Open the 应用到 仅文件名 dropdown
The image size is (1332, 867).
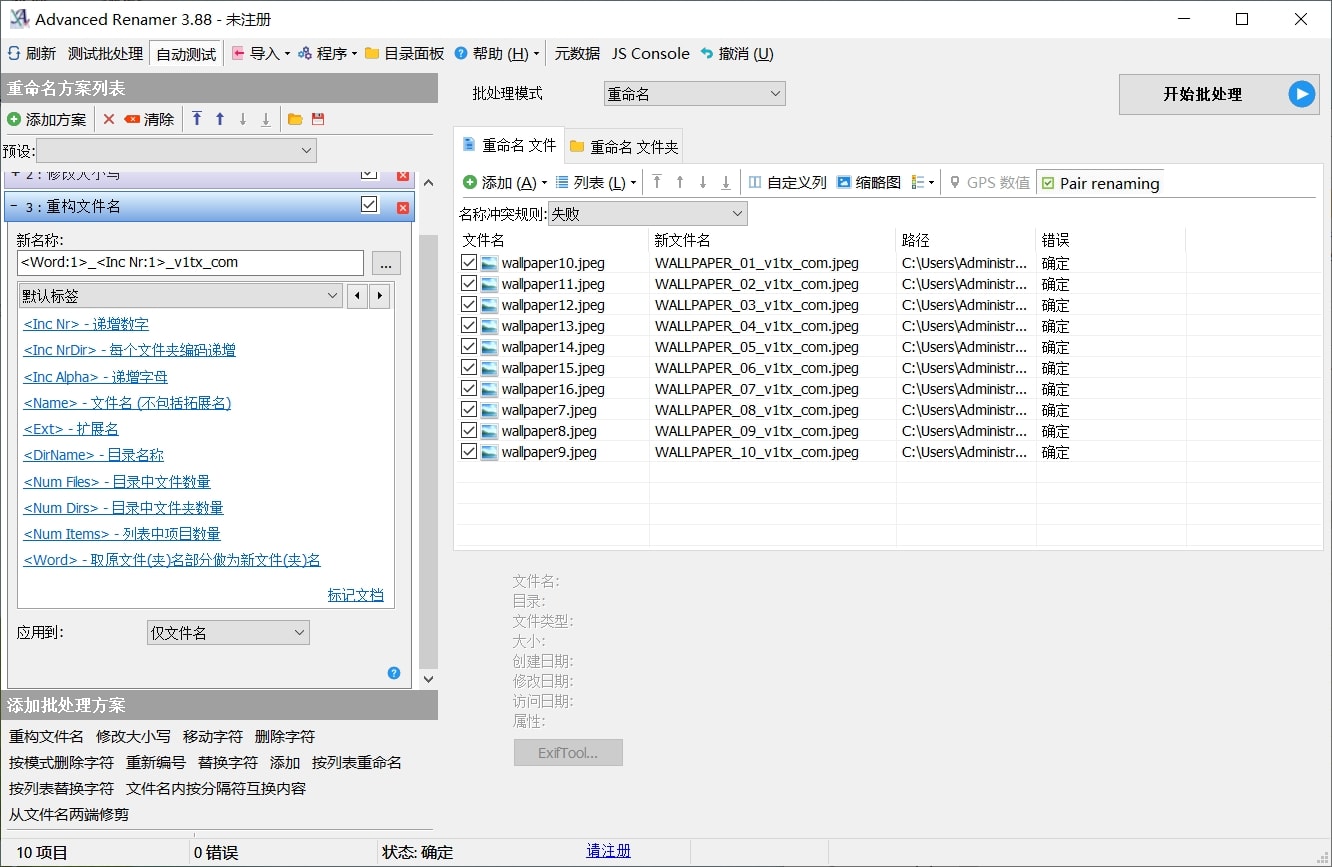coord(228,632)
